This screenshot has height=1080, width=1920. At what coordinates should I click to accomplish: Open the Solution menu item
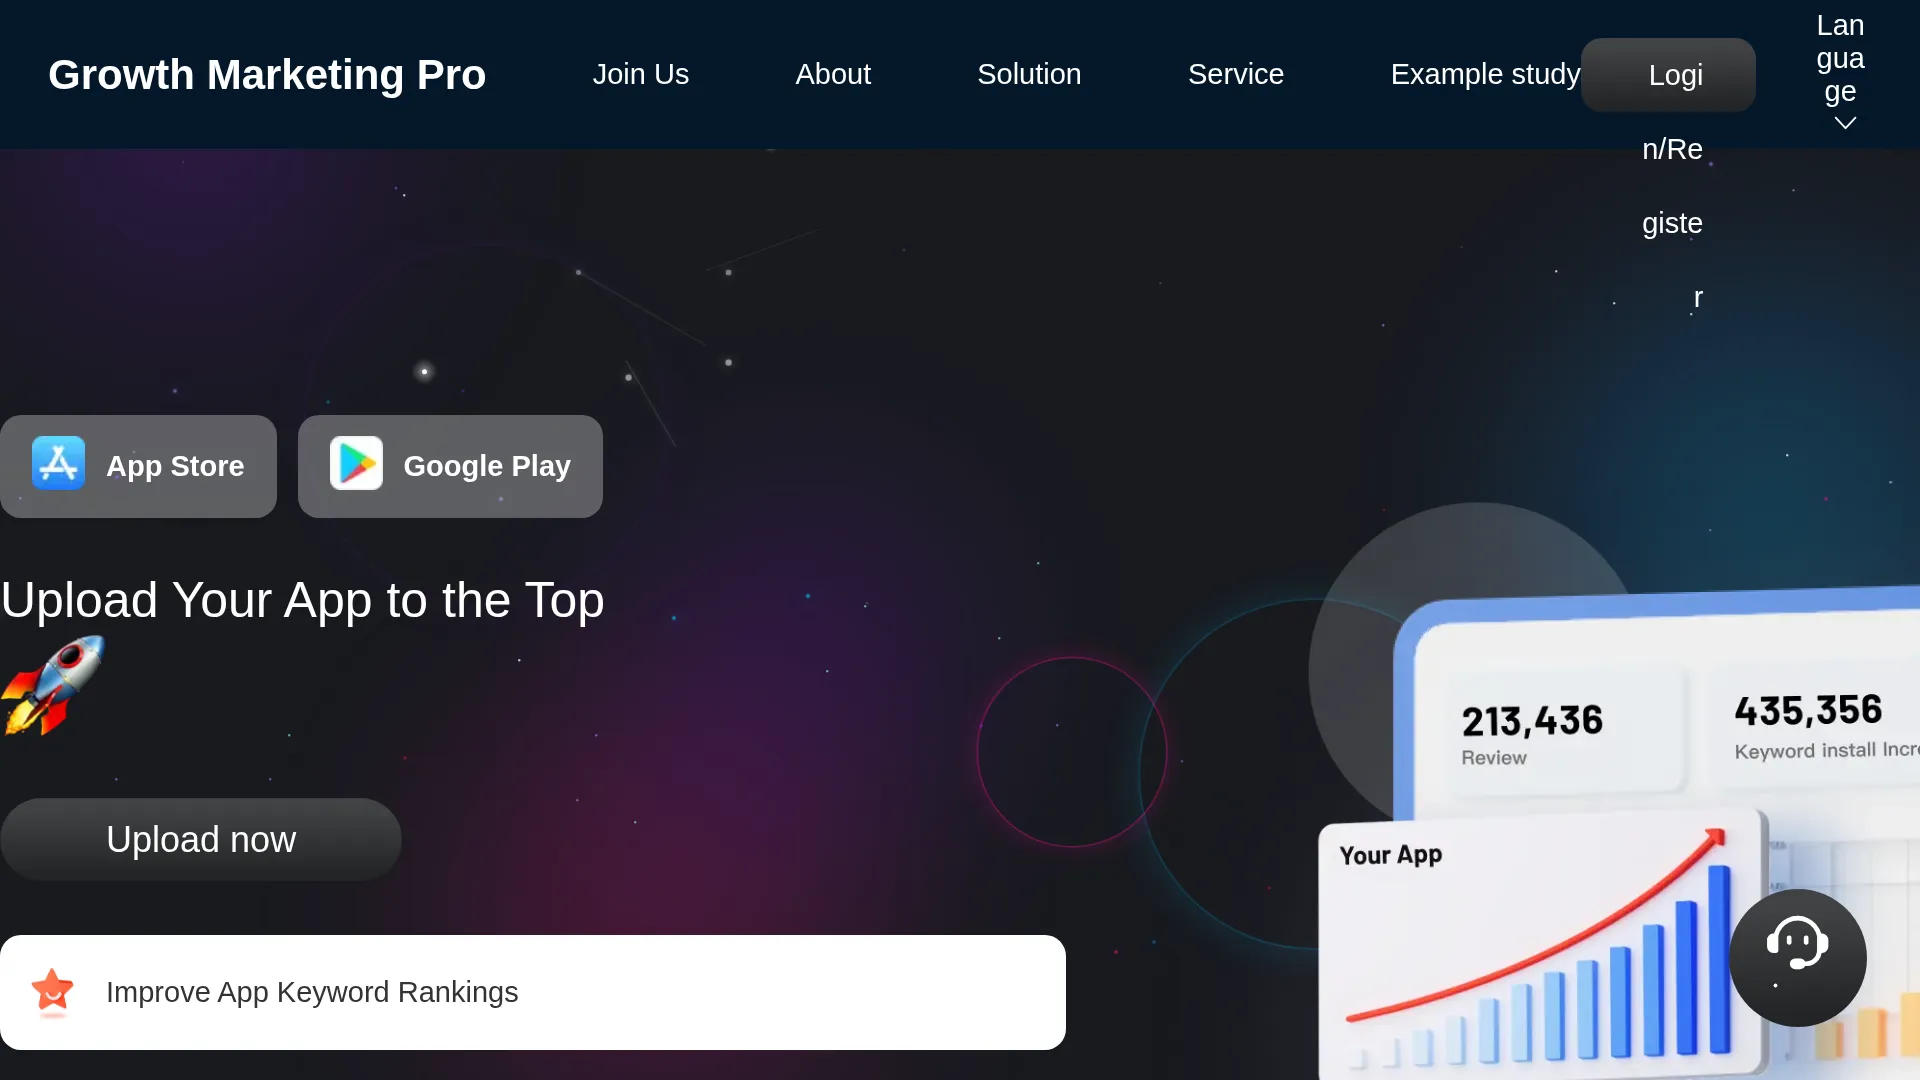1029,74
